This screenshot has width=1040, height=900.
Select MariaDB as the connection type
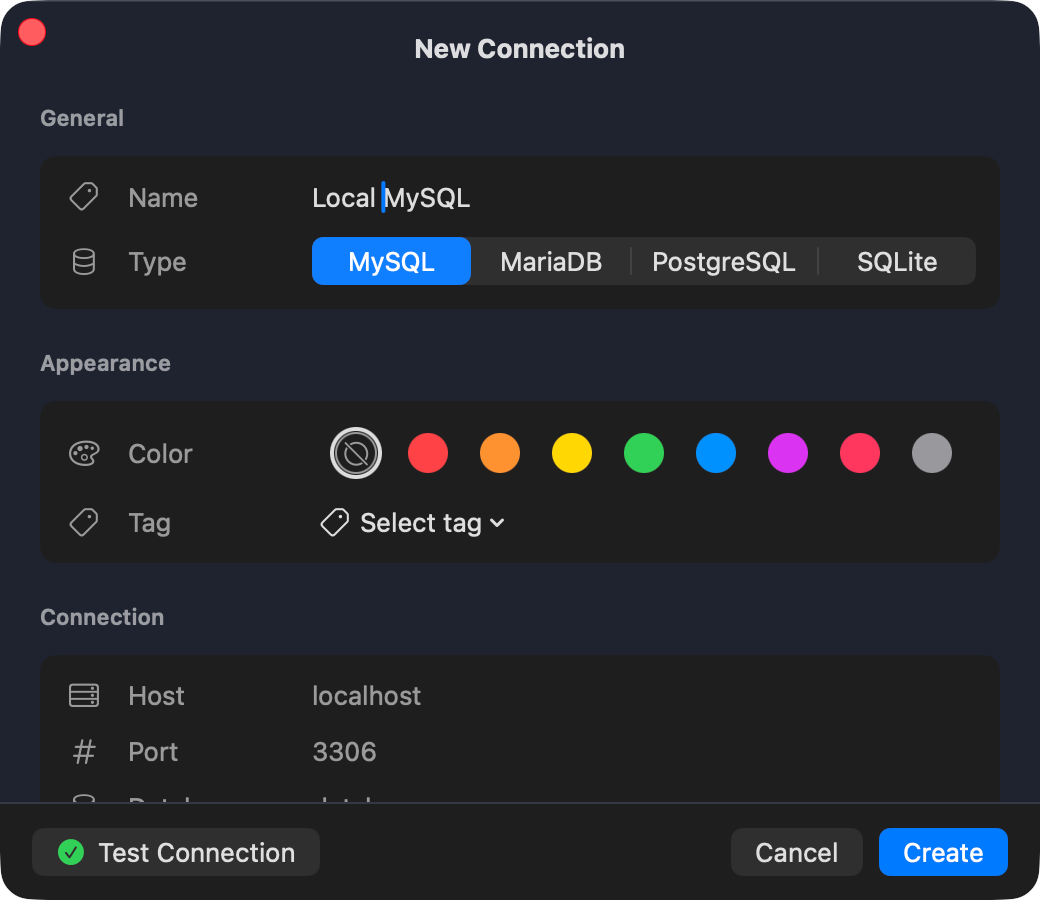pos(551,261)
